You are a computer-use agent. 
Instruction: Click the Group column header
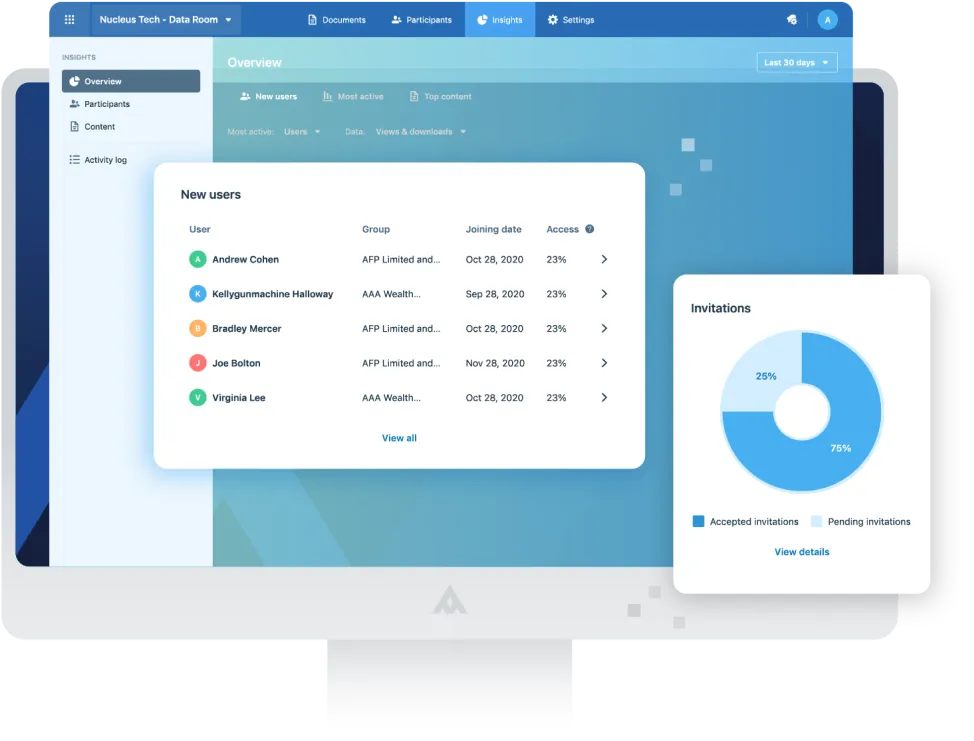pos(376,229)
